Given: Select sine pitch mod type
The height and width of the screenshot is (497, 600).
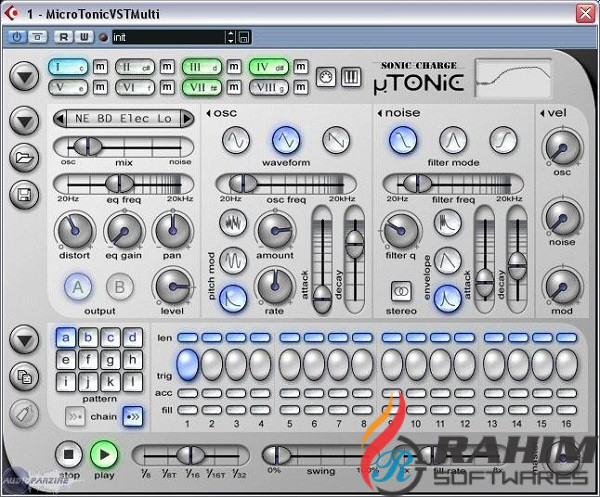Looking at the screenshot, I should click(x=233, y=261).
